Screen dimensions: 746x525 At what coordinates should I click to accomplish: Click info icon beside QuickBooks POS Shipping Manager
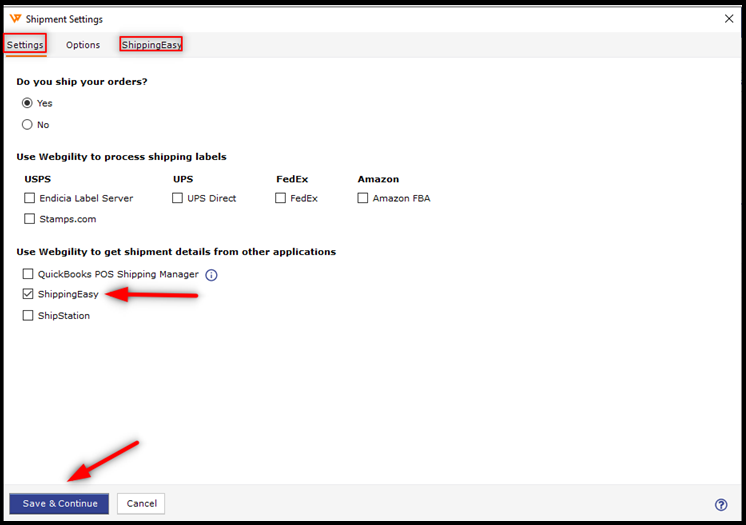pyautogui.click(x=211, y=275)
